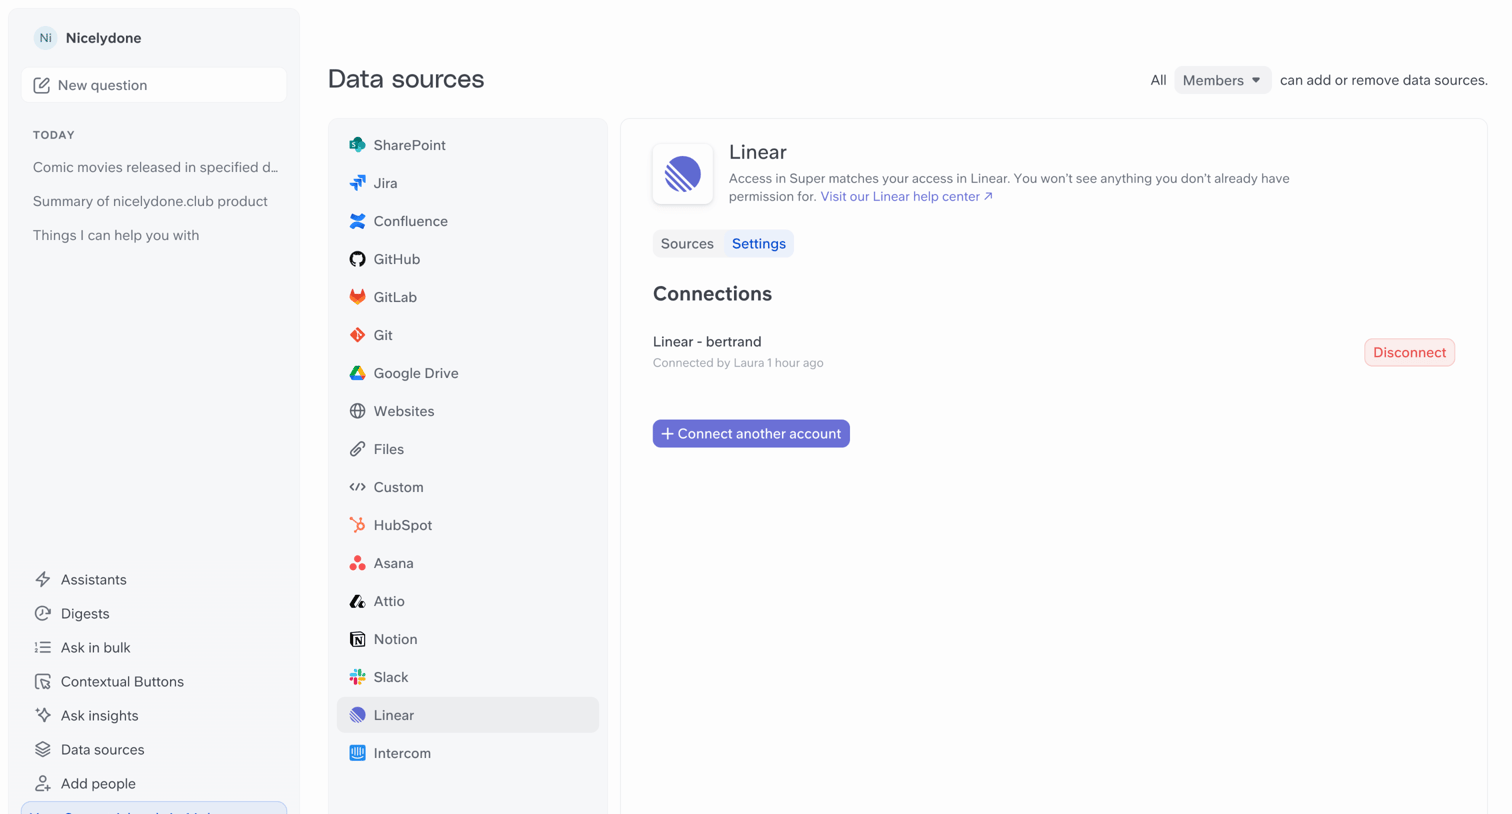Open 'Summary of nicelydone.club product' chat
1512x814 pixels.
(150, 201)
